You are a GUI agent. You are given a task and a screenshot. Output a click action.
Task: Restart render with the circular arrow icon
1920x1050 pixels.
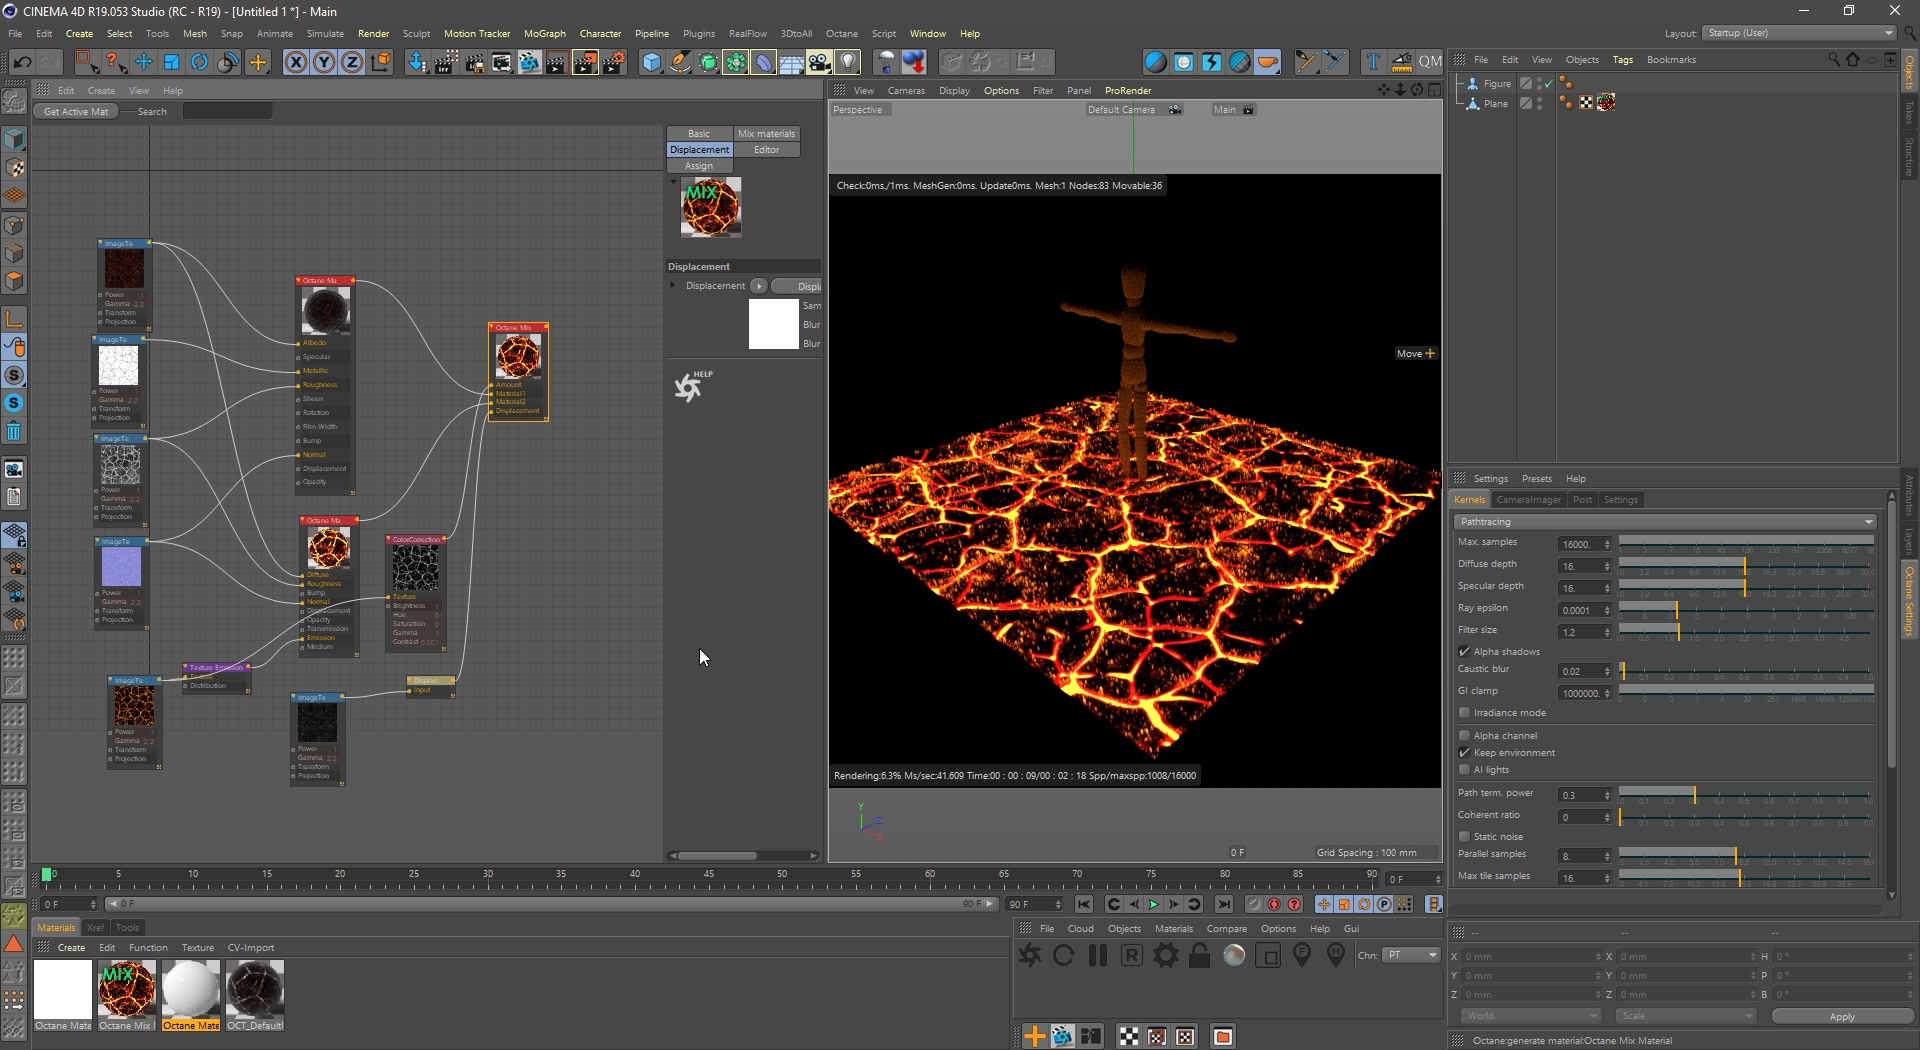point(1063,956)
